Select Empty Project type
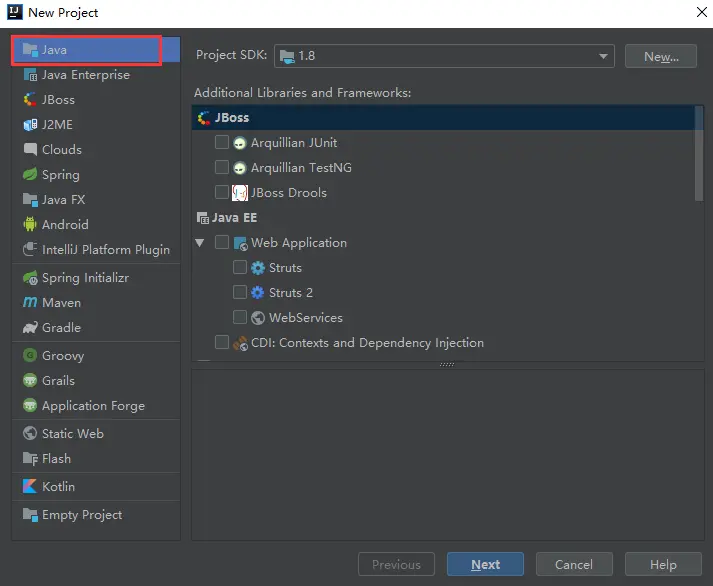The width and height of the screenshot is (713, 586). click(96, 515)
